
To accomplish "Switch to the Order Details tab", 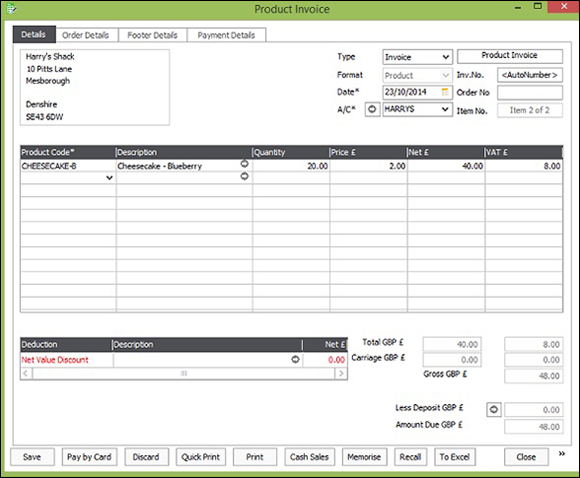I will tap(85, 35).
